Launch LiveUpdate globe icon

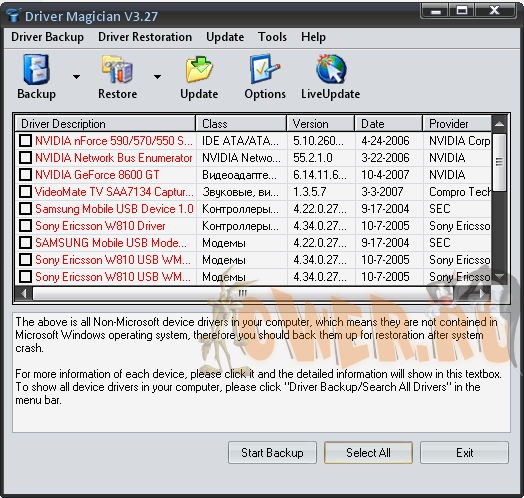tap(331, 69)
